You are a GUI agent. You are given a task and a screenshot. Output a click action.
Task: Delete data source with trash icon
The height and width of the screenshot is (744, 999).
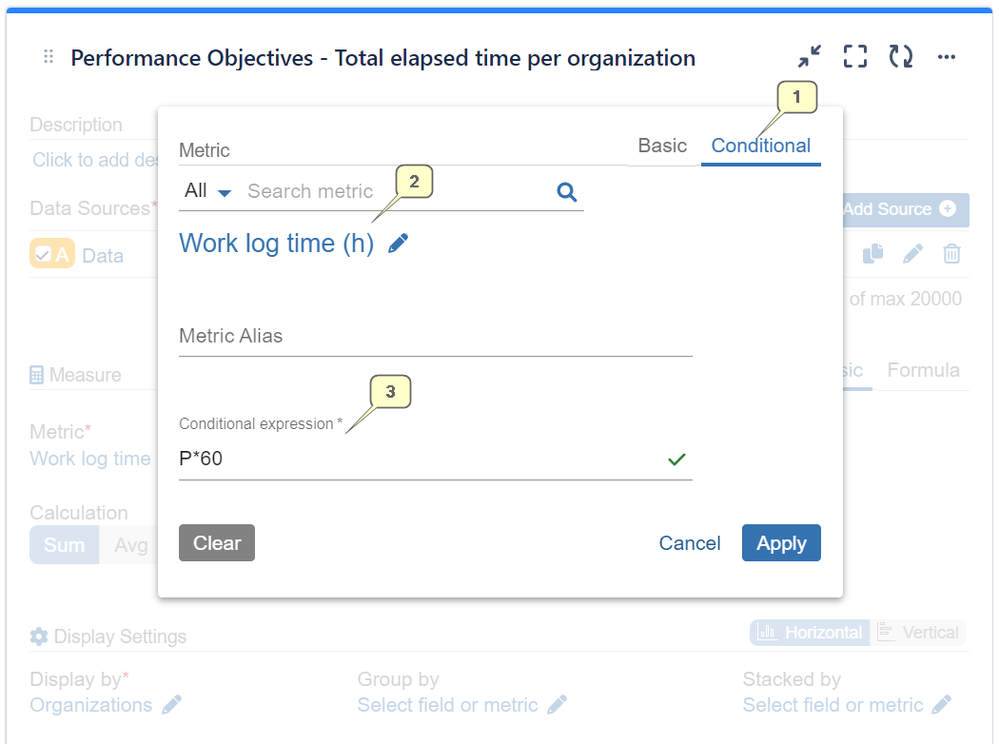click(952, 254)
